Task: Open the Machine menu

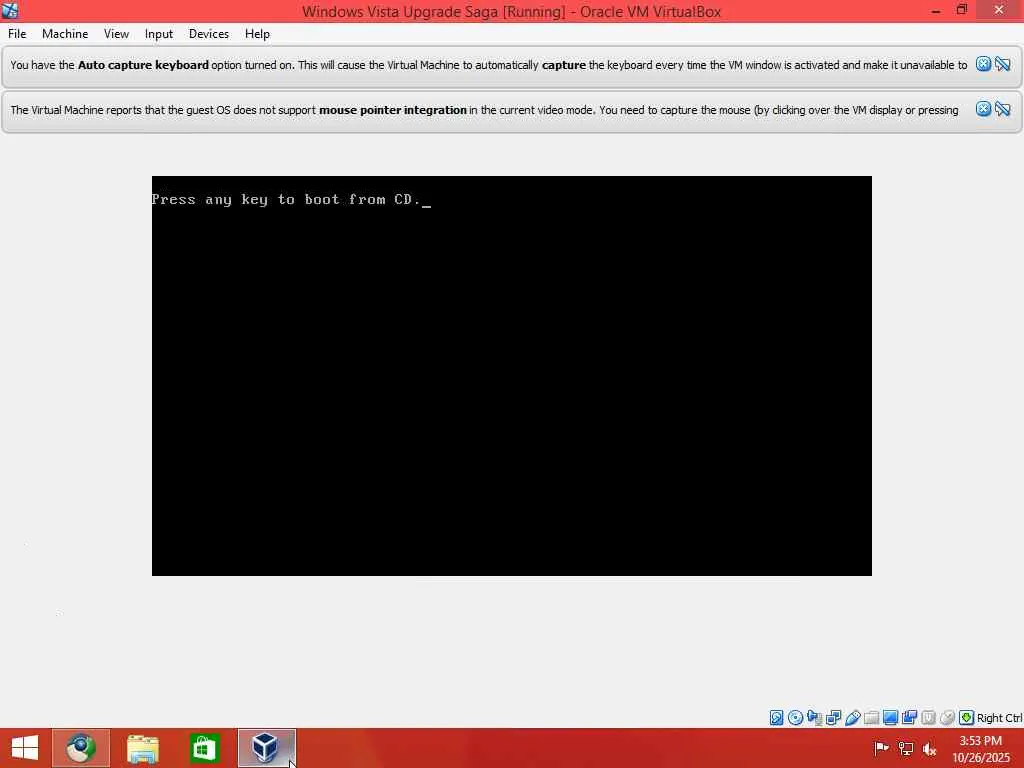Action: coord(65,34)
